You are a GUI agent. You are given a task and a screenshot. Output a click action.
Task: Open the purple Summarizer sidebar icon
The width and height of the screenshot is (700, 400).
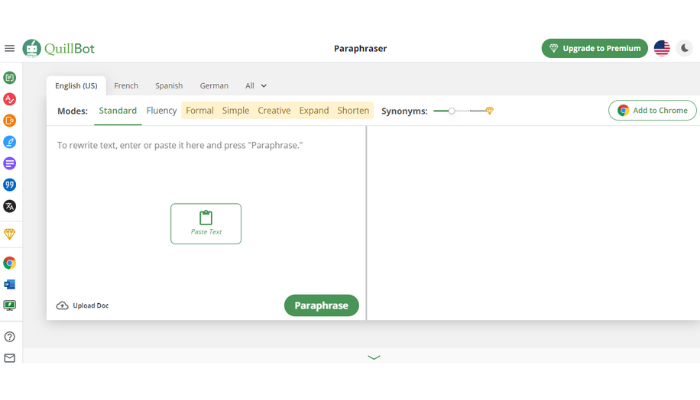pos(9,163)
